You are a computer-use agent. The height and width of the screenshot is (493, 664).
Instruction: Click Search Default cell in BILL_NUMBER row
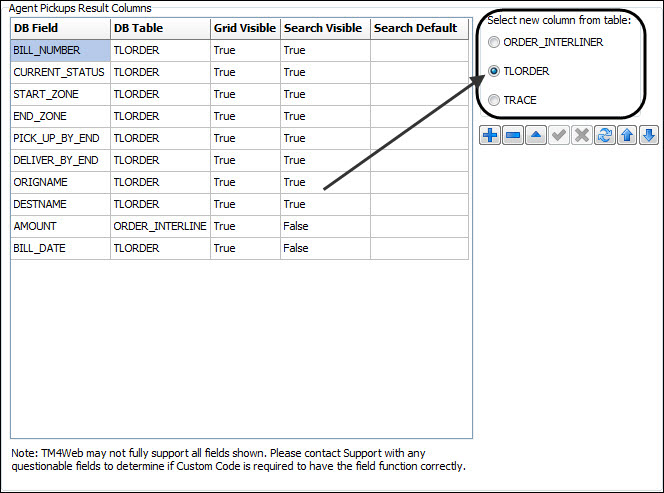420,50
